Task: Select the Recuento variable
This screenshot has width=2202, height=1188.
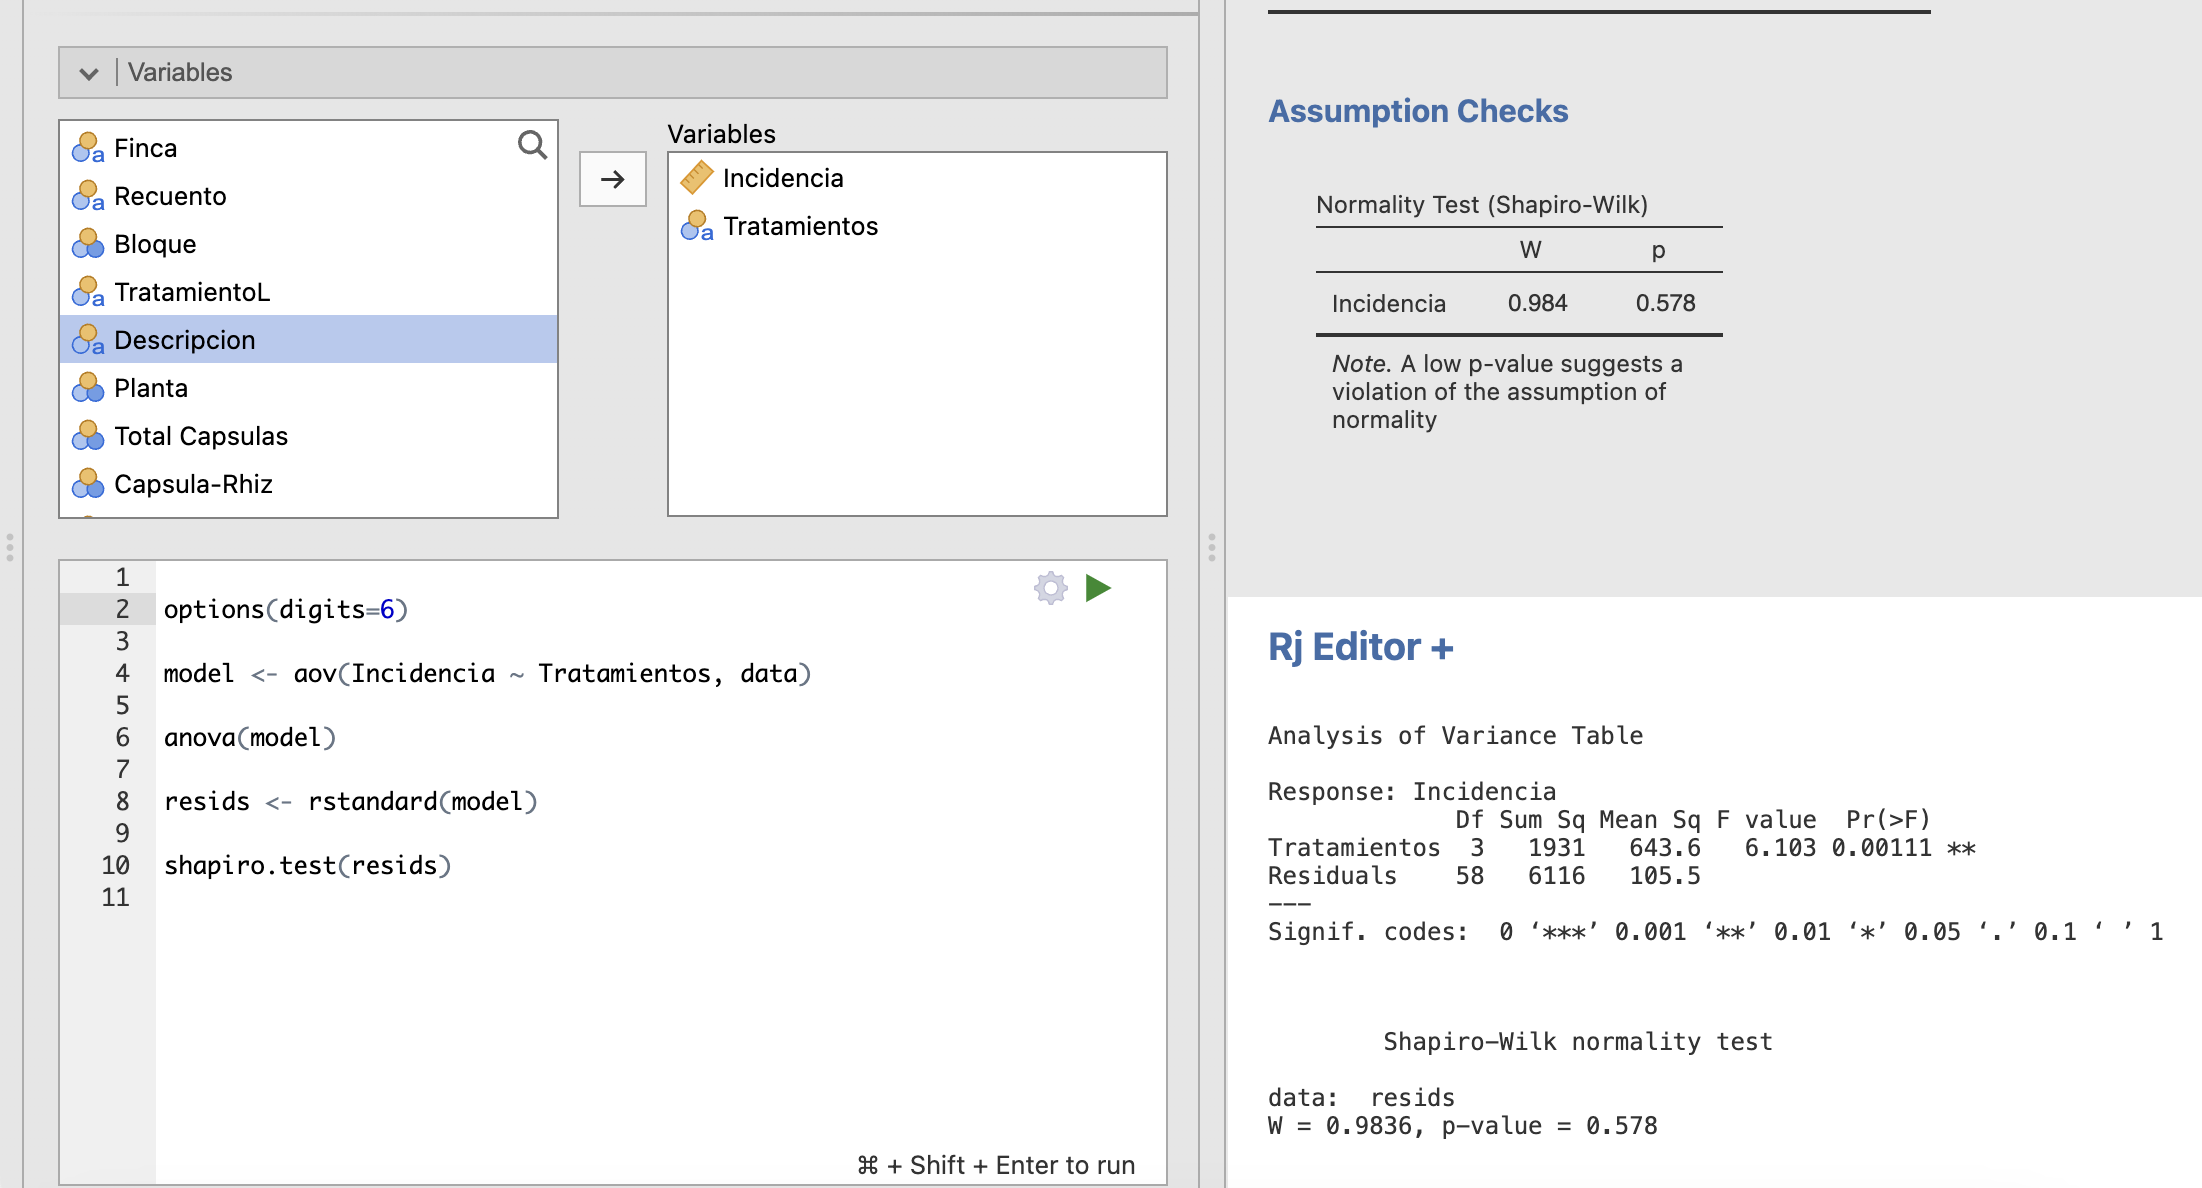Action: click(170, 196)
